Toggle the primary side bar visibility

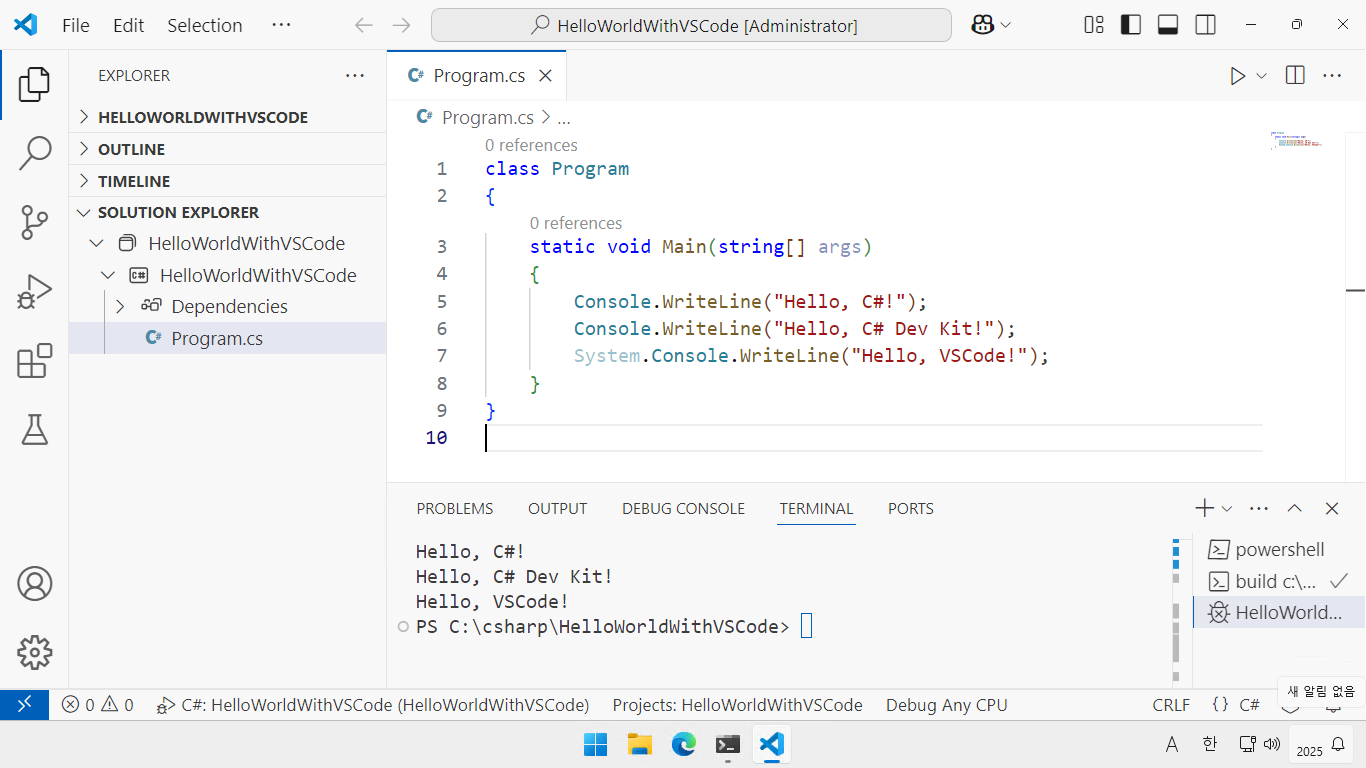(x=1130, y=24)
